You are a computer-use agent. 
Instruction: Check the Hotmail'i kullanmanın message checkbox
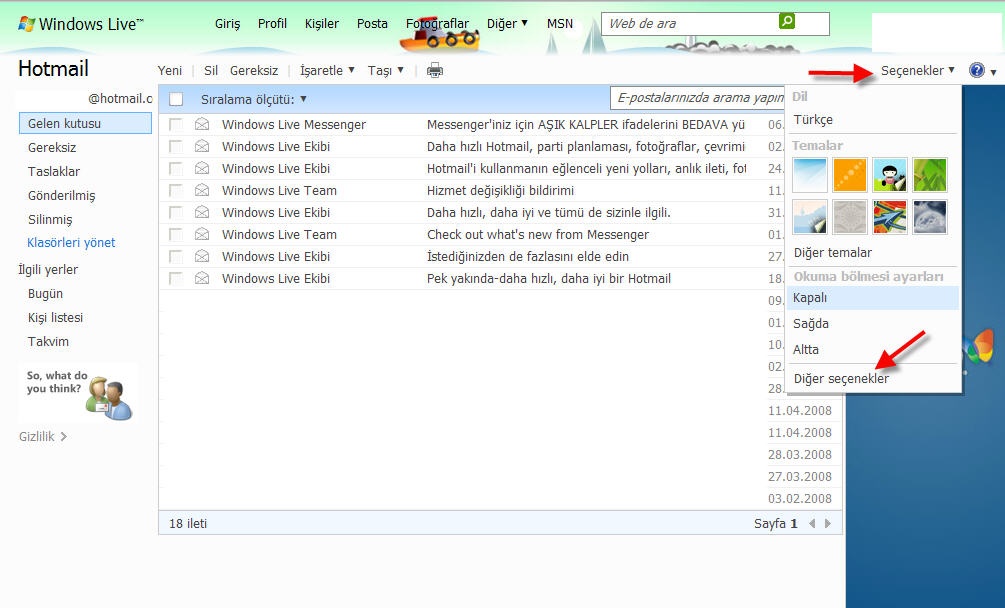[175, 168]
